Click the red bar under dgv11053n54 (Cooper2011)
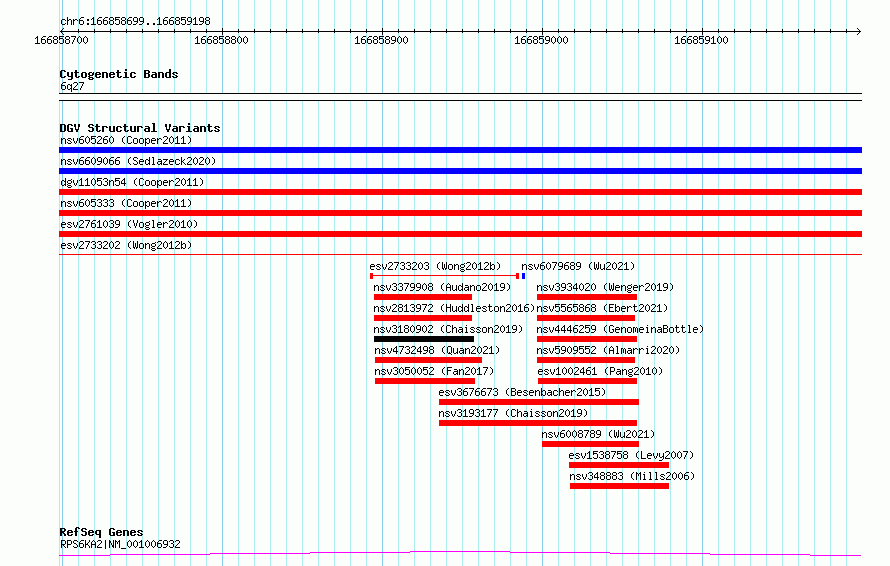The height and width of the screenshot is (566, 890). [460, 192]
